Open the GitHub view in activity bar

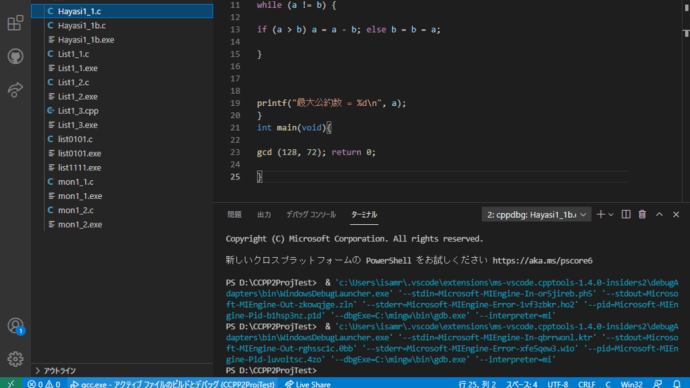(15, 56)
